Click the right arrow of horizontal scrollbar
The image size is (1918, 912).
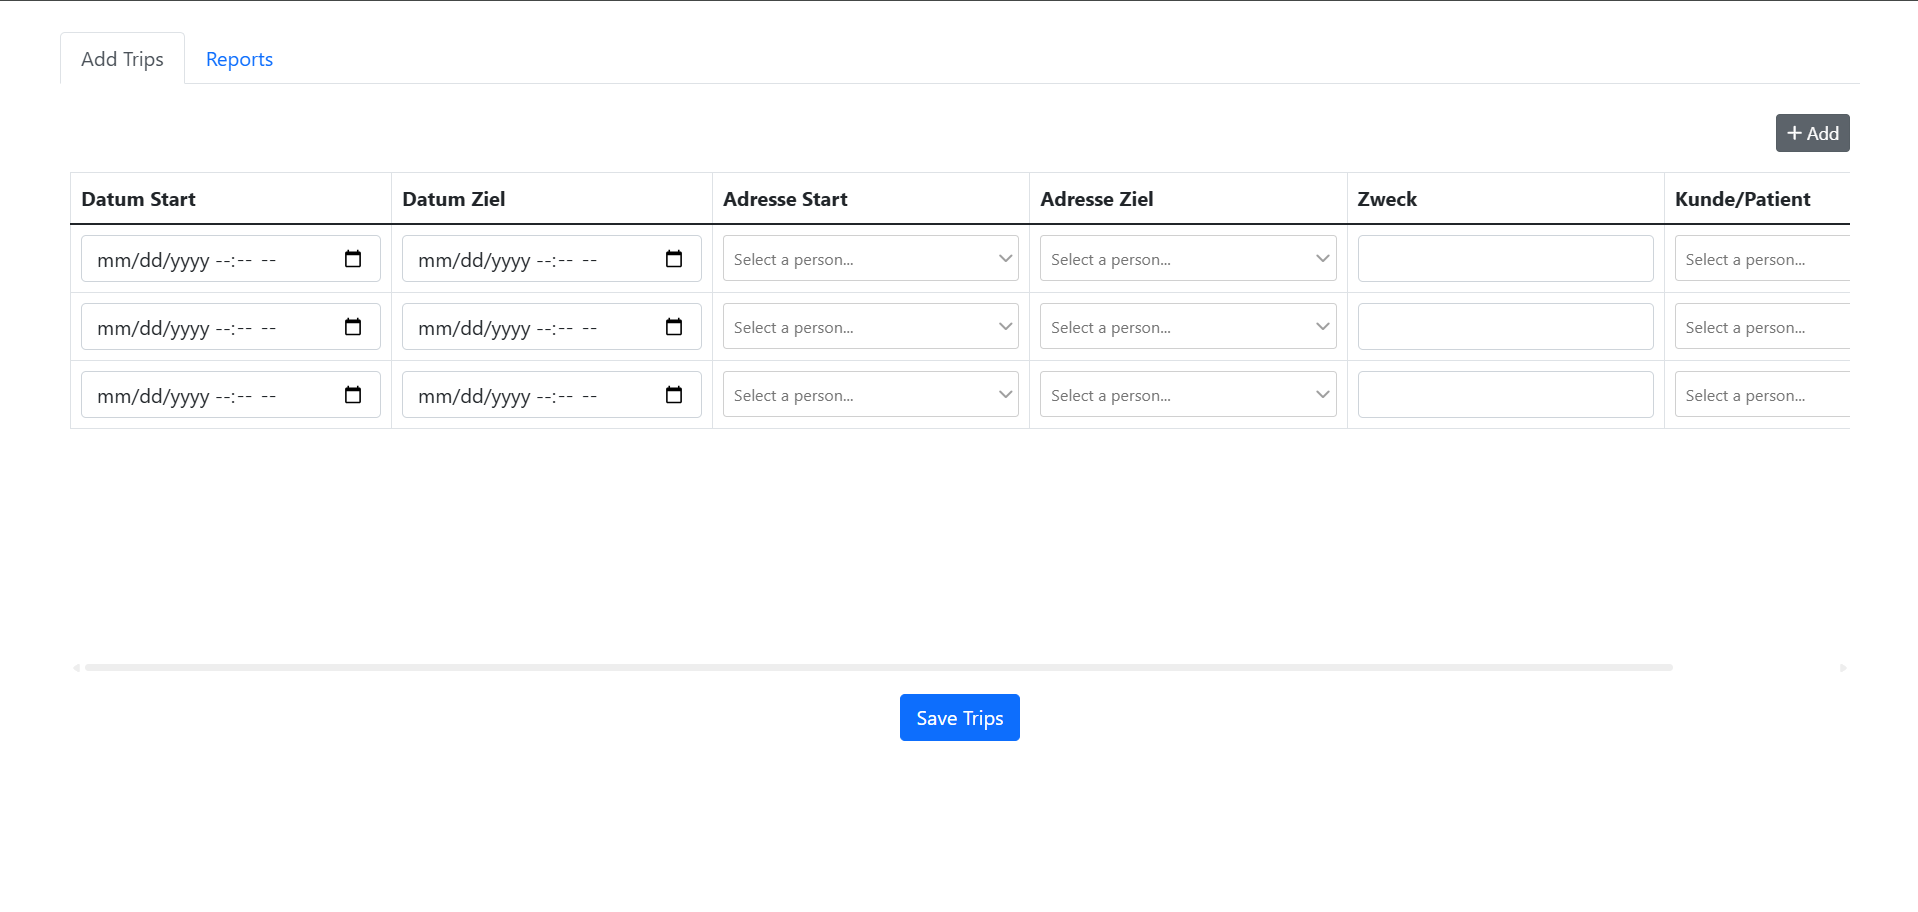1843,667
